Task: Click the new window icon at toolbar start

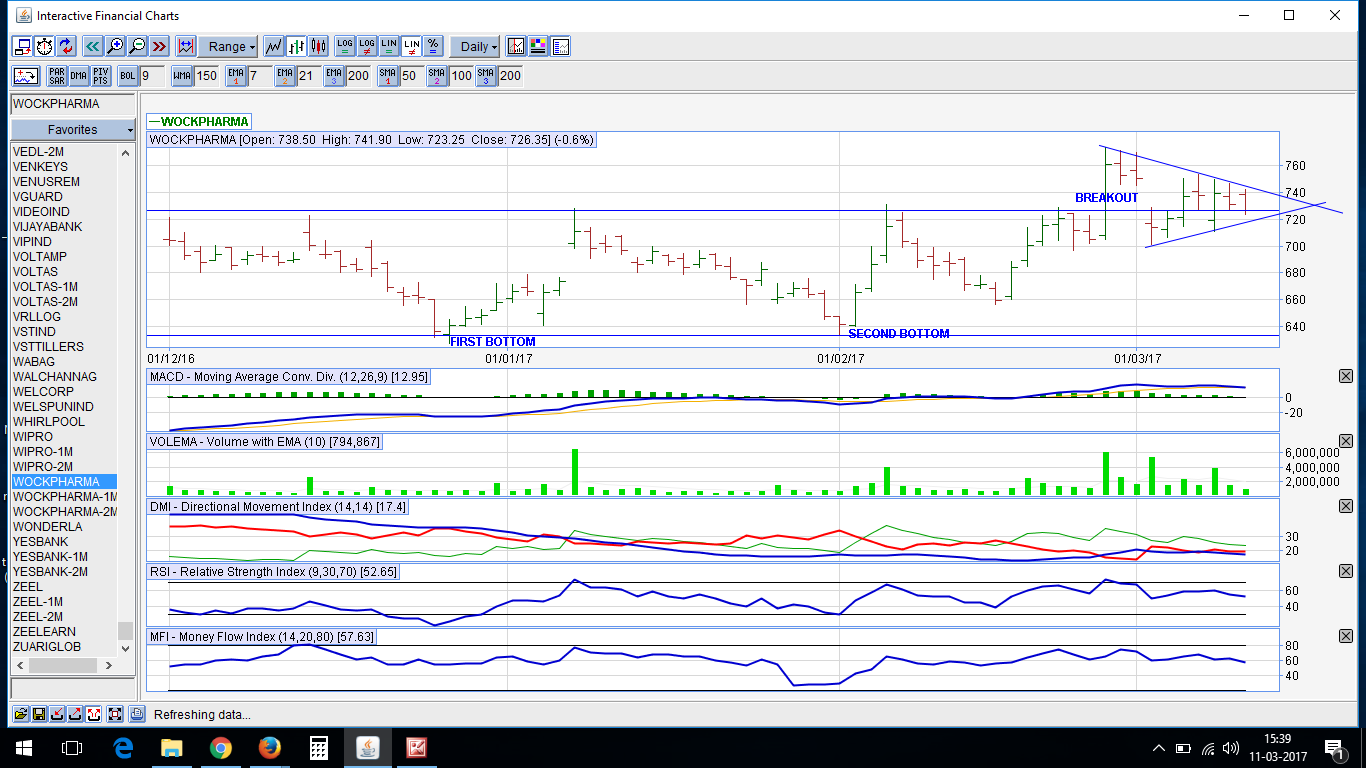Action: (x=22, y=46)
